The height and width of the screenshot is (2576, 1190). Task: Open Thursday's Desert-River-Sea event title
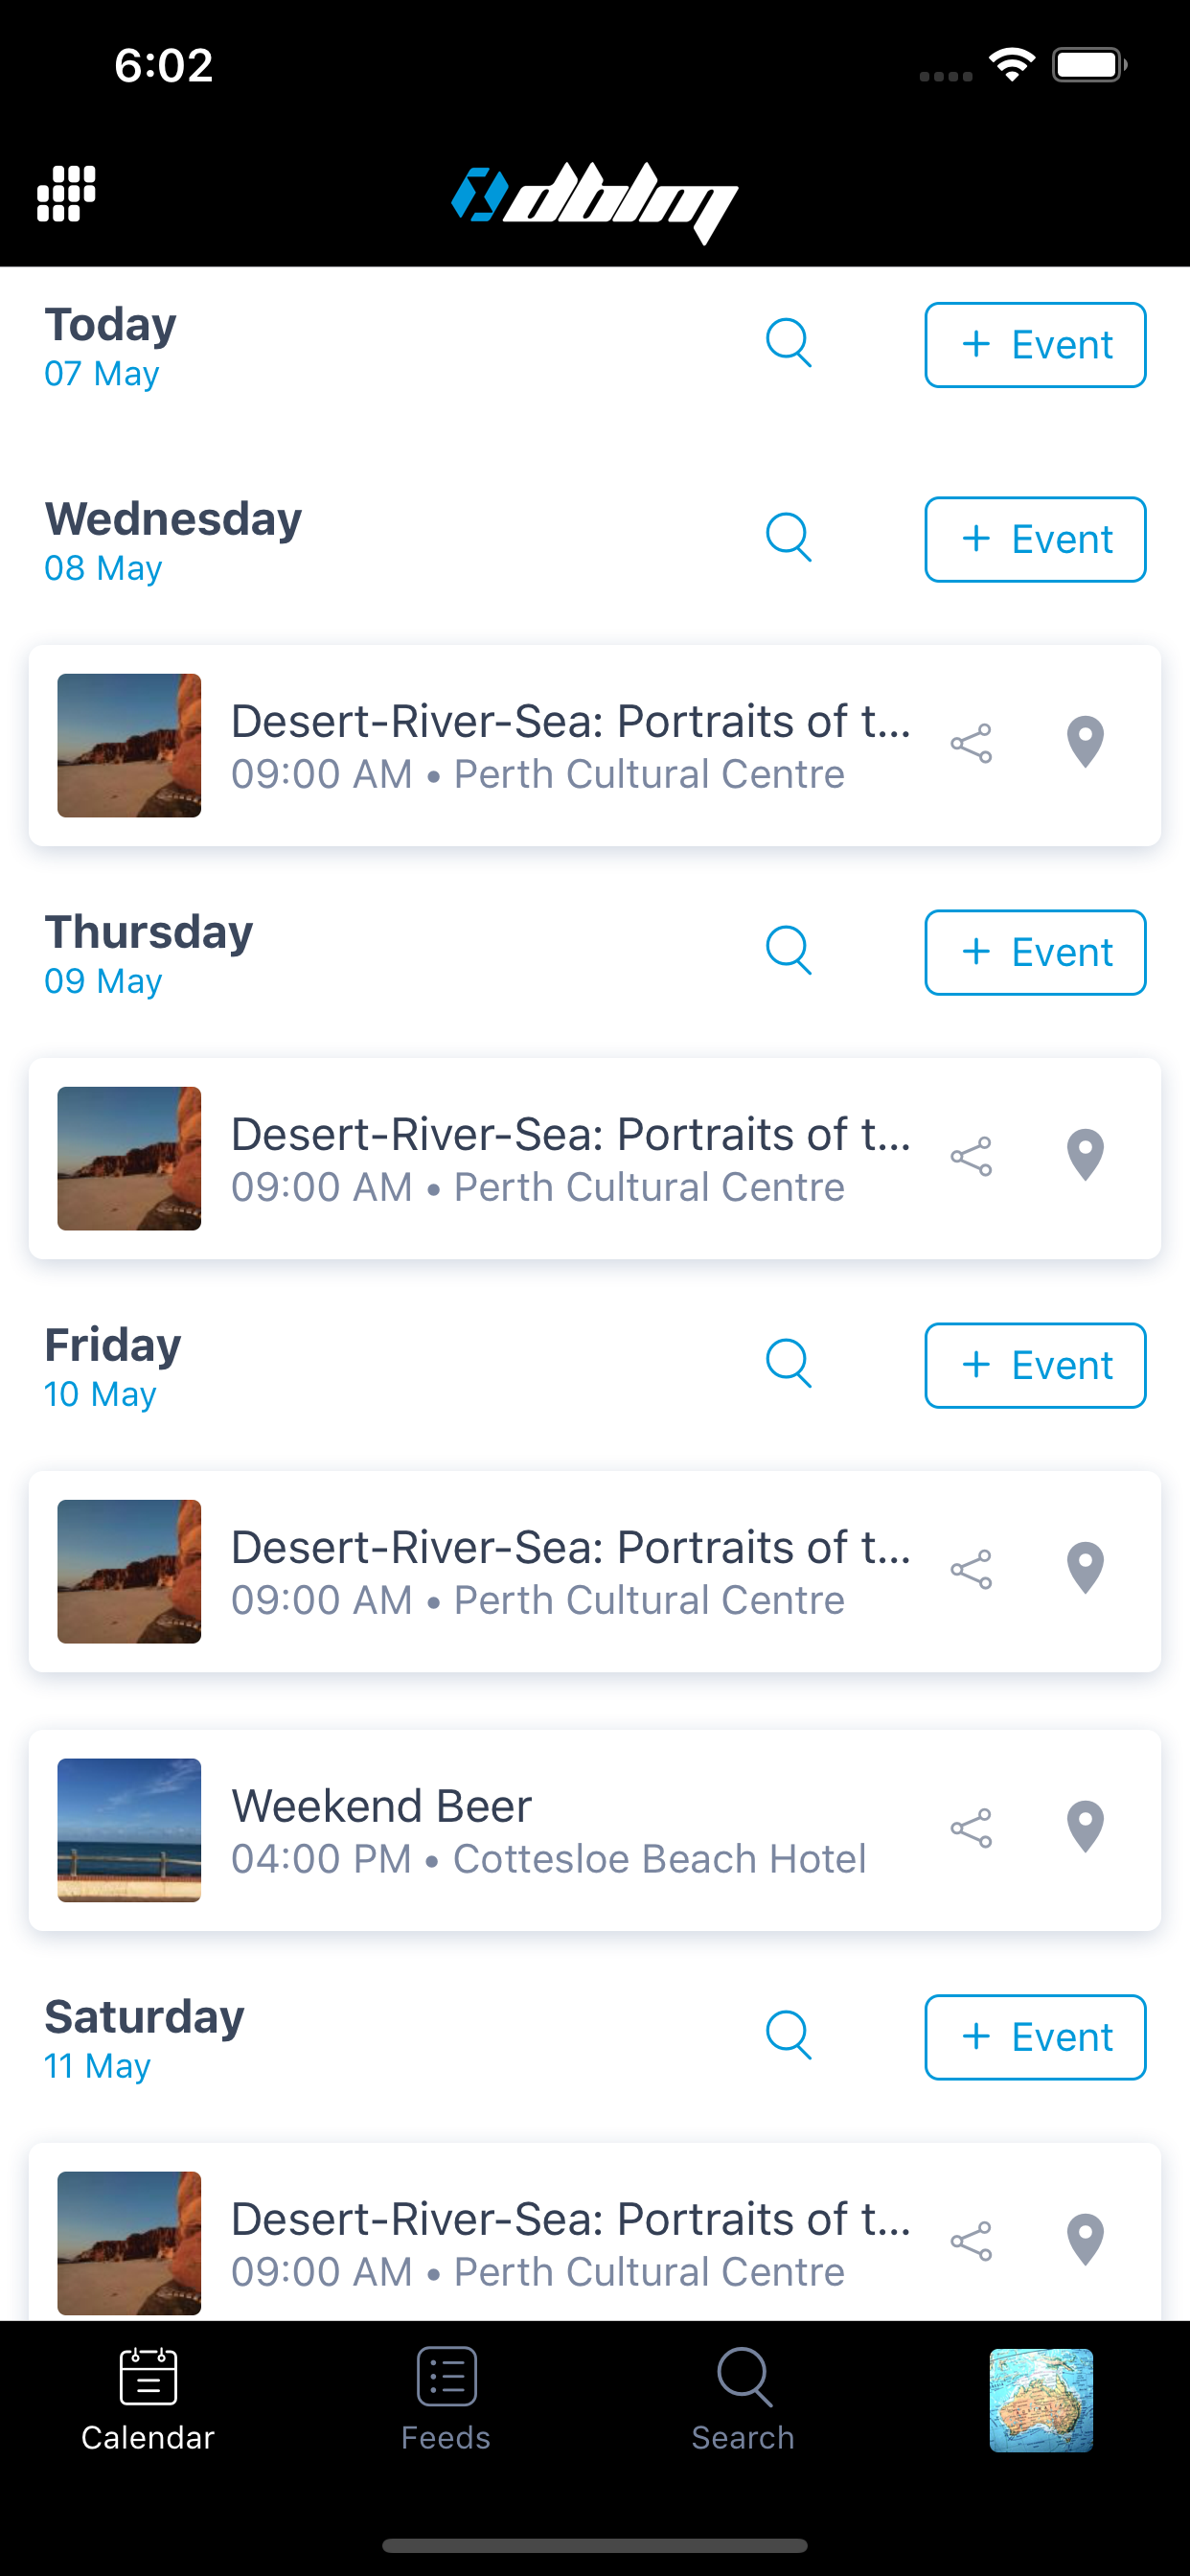click(x=570, y=1134)
